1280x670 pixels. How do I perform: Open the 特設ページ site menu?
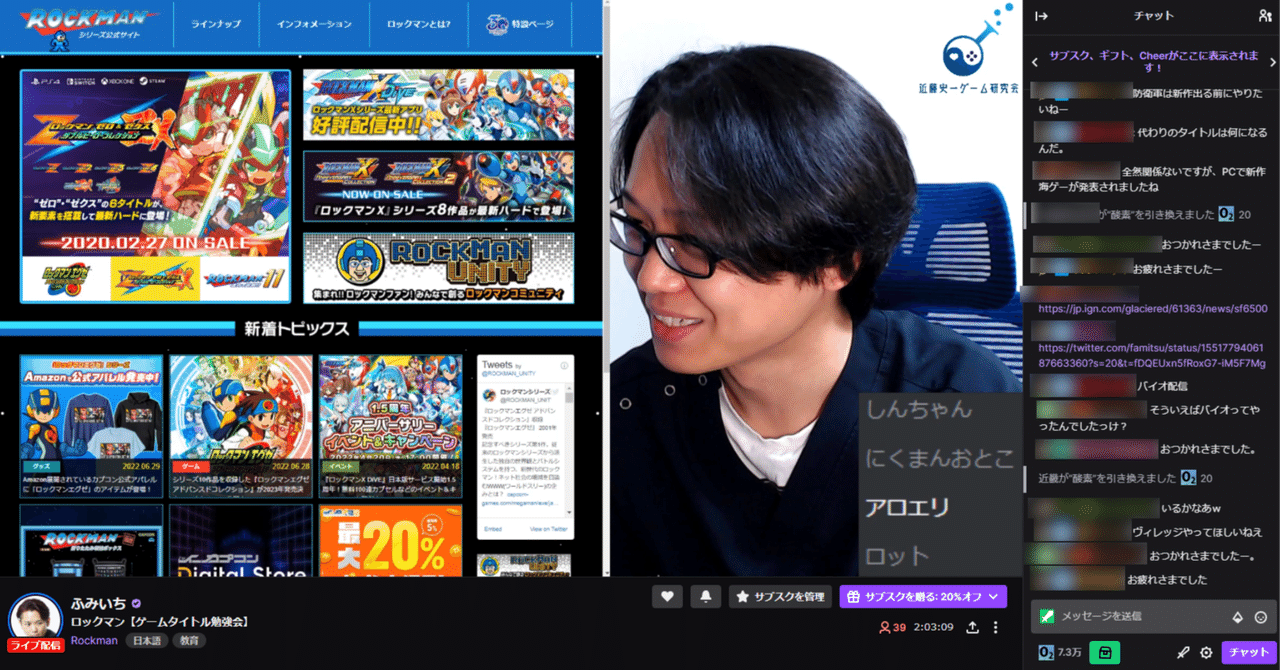pos(520,24)
